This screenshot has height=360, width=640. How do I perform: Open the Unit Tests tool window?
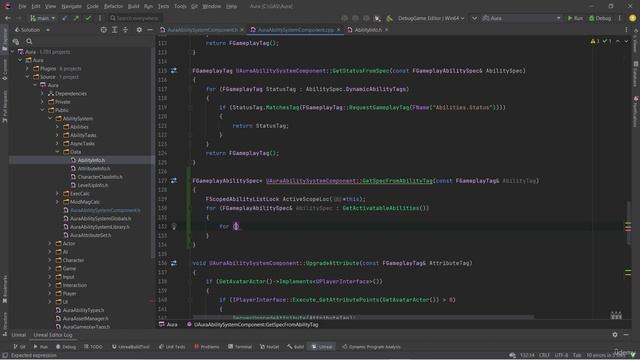tap(172, 347)
